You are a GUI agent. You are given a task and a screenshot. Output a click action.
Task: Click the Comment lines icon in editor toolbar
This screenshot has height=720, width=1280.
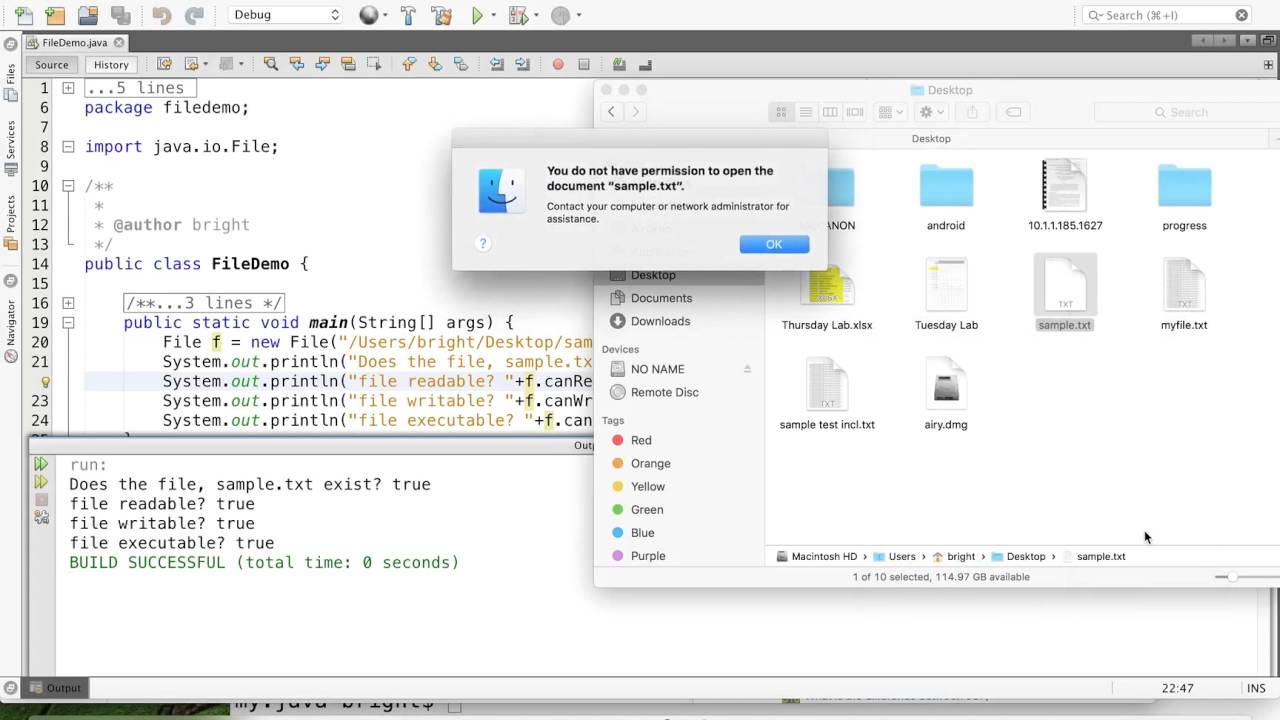[x=619, y=64]
